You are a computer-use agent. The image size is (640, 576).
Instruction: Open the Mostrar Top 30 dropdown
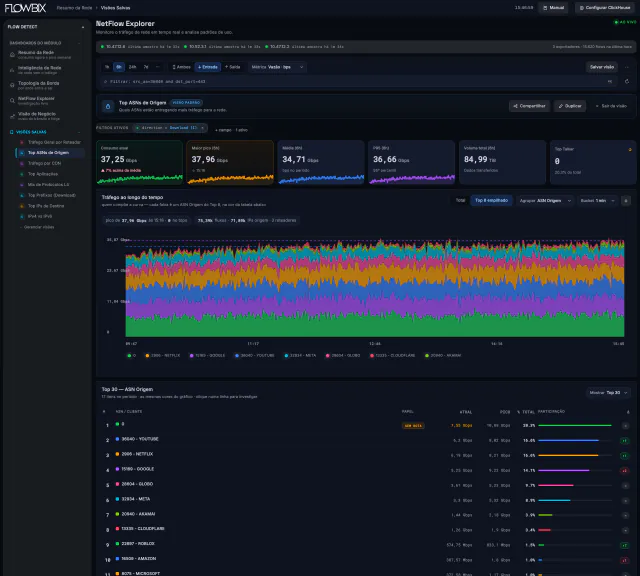(609, 393)
